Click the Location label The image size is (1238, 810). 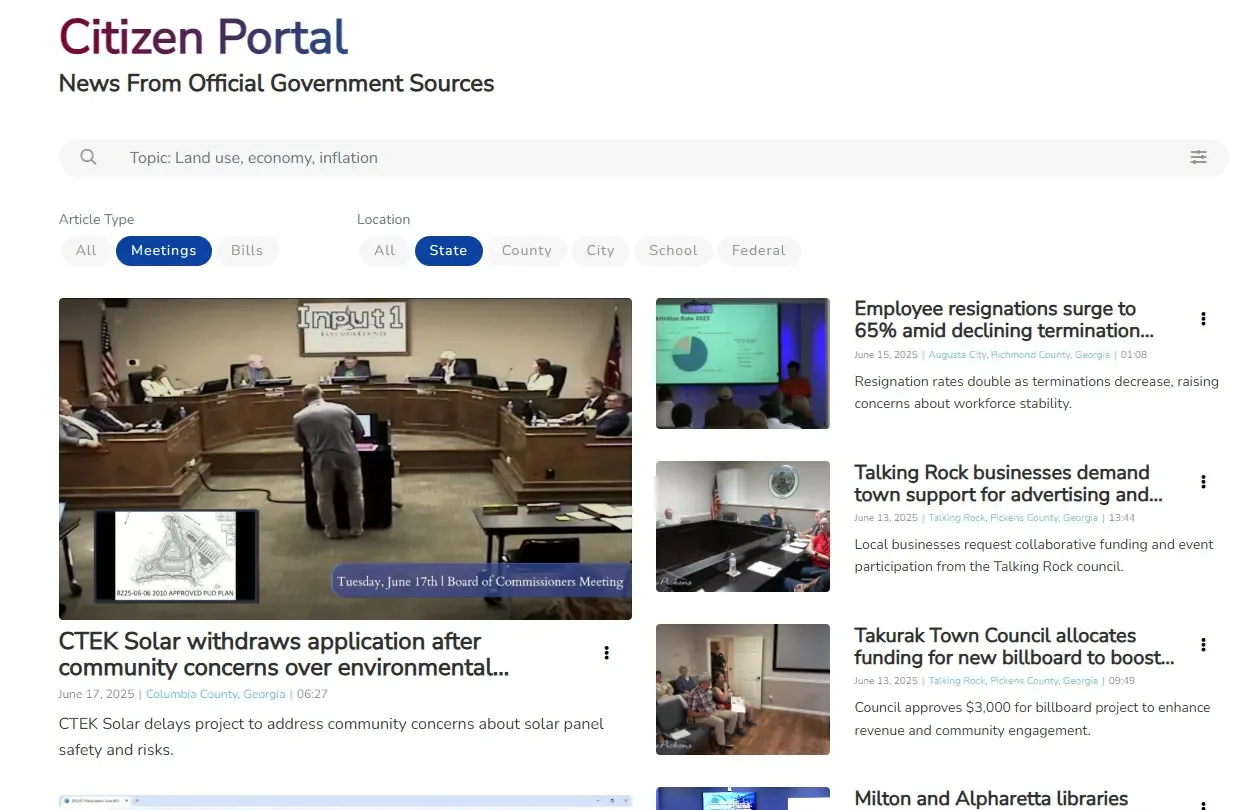(384, 220)
